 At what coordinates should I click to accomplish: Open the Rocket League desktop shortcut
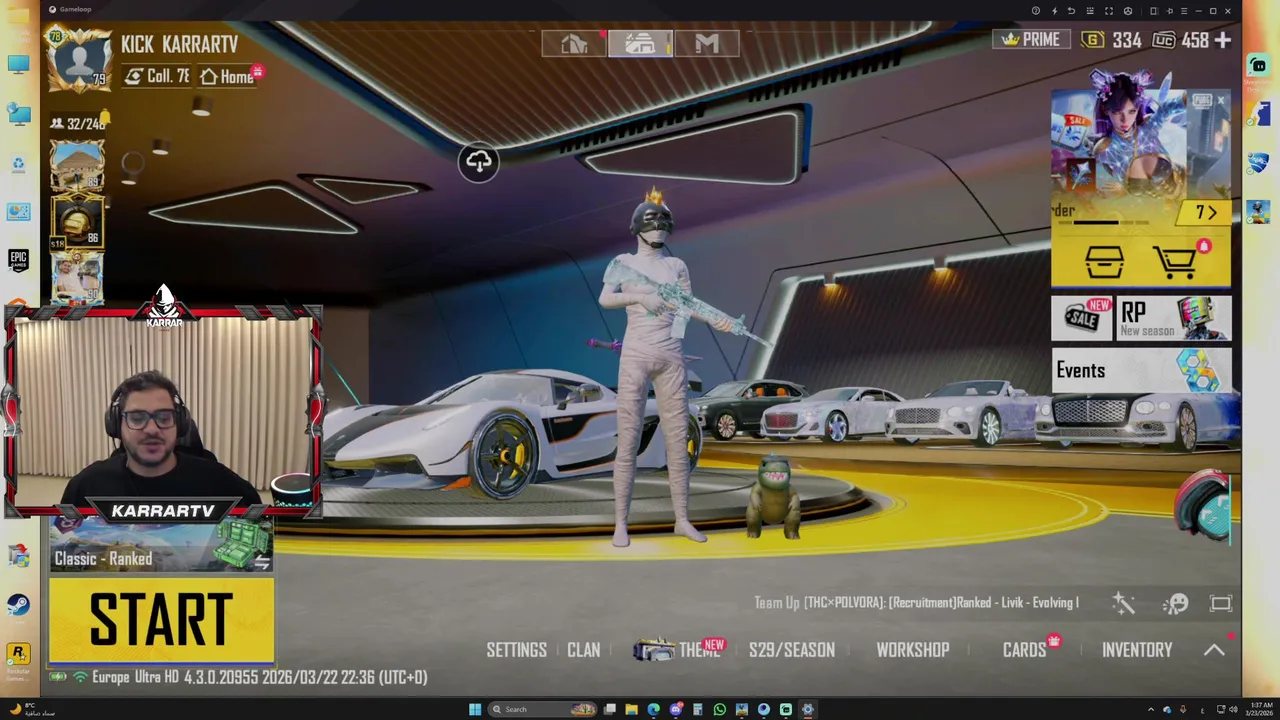(1258, 162)
